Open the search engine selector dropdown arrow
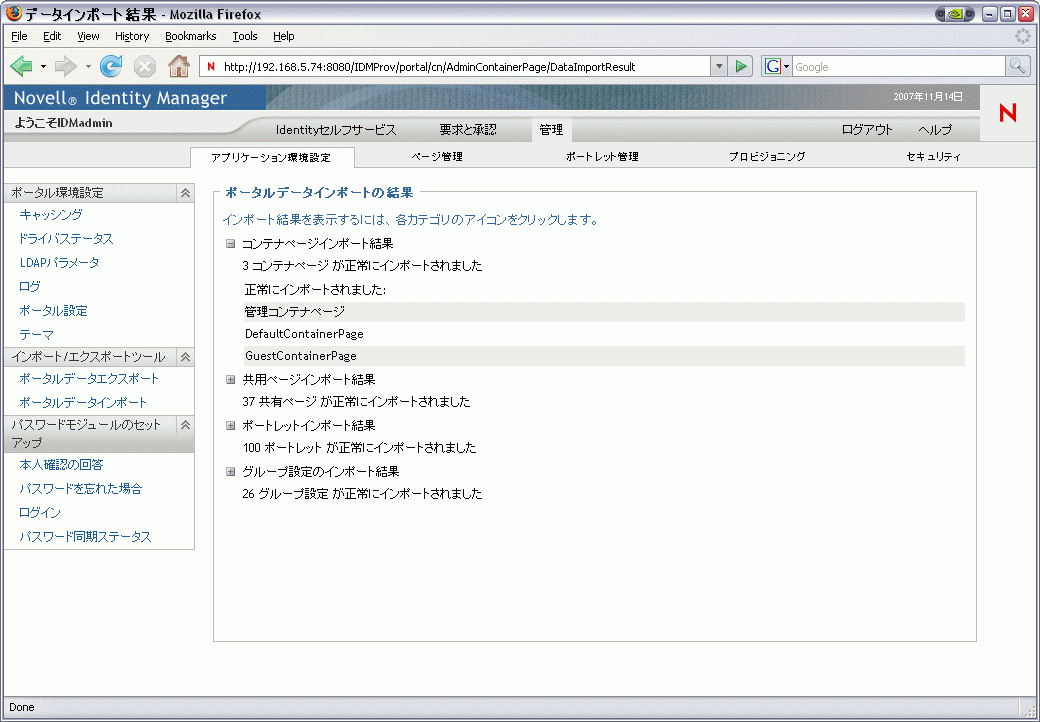 tap(787, 67)
